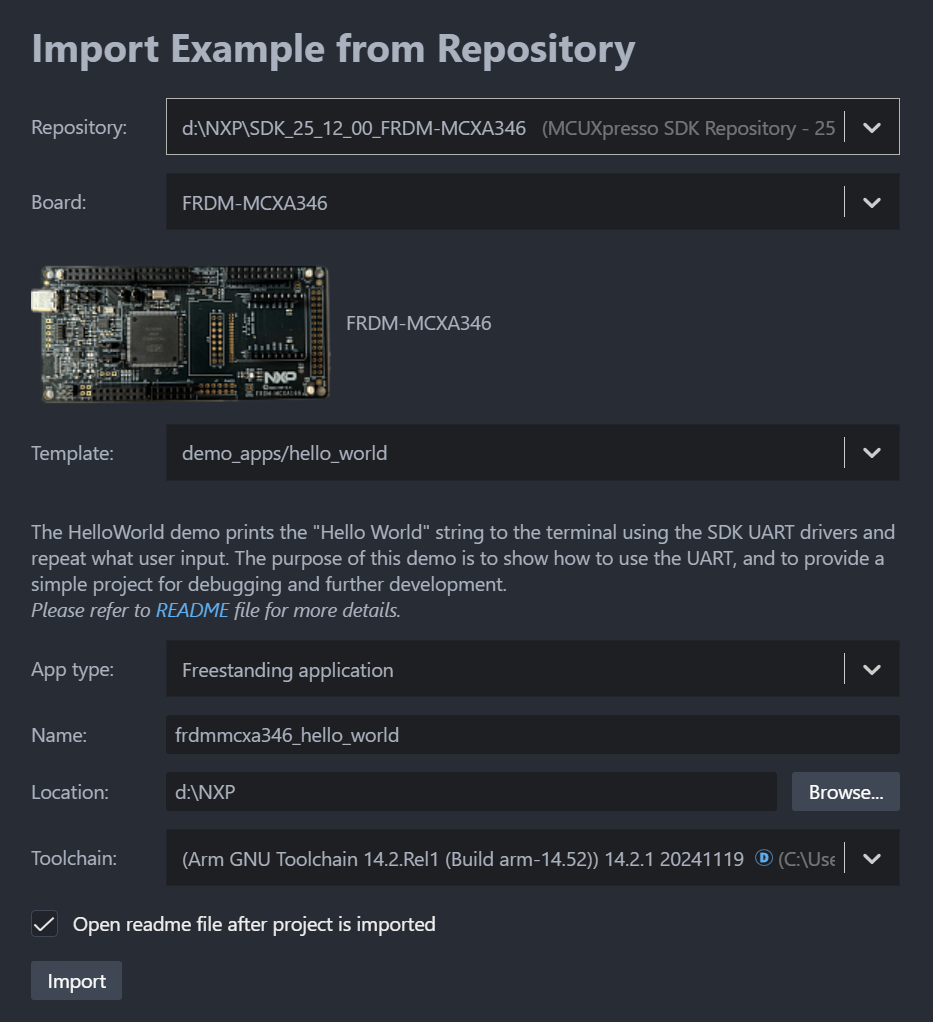Viewport: 933px width, 1022px height.
Task: Focus the Name input field
Action: coord(533,735)
